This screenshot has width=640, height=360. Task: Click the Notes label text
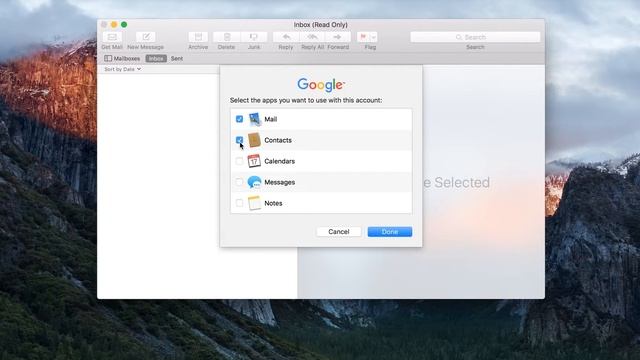point(273,203)
